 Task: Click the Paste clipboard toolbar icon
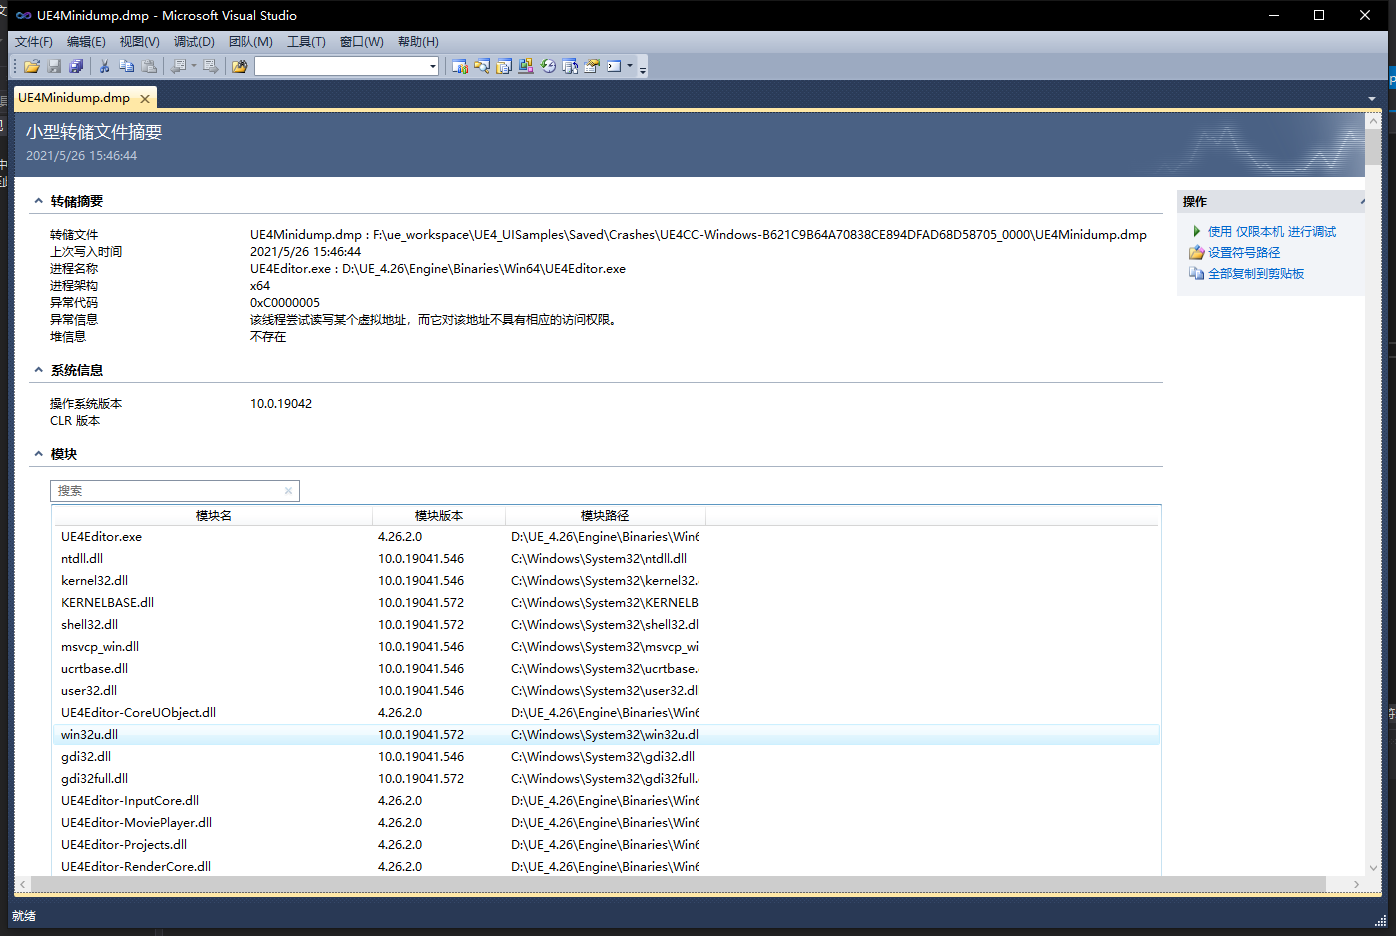point(149,66)
